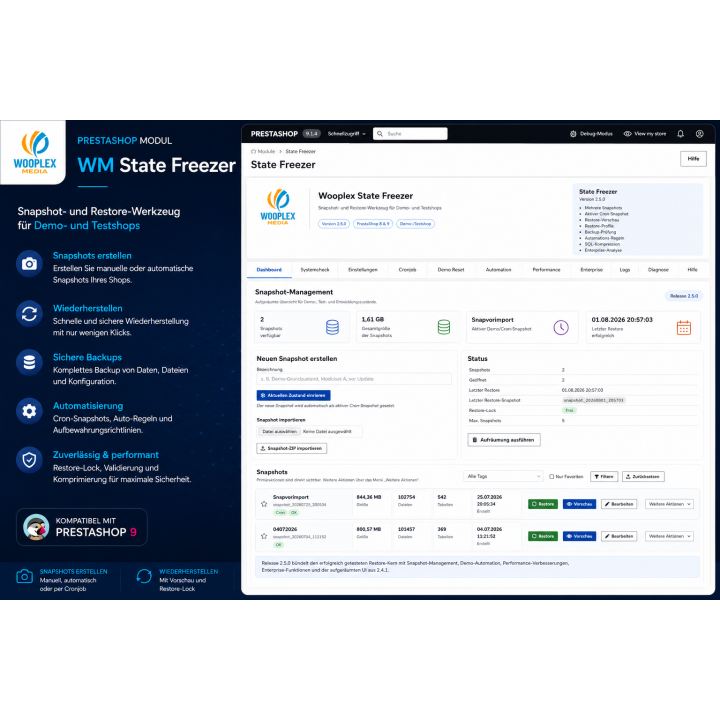Click the Version 2.5.0 badge
The height and width of the screenshot is (720, 720).
click(x=334, y=224)
